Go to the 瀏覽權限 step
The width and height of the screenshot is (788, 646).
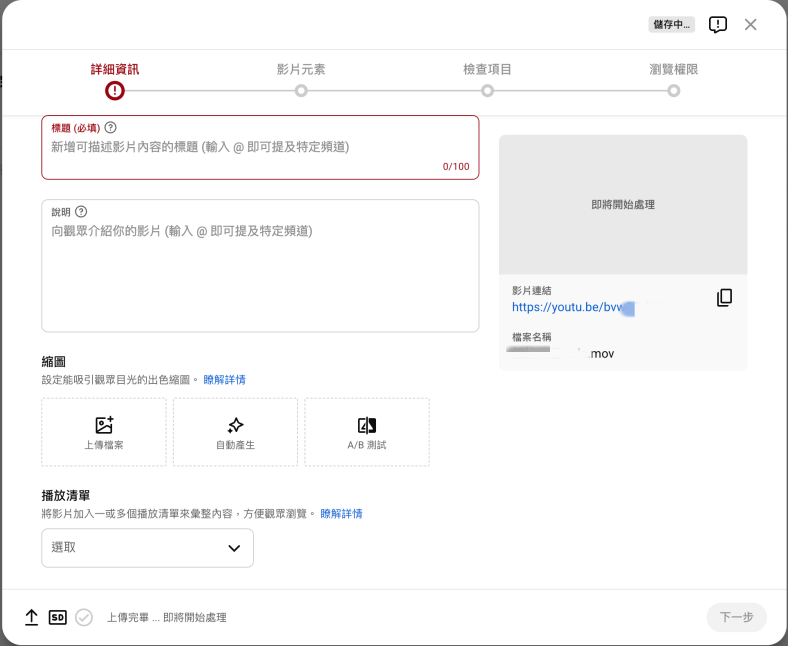coord(673,69)
